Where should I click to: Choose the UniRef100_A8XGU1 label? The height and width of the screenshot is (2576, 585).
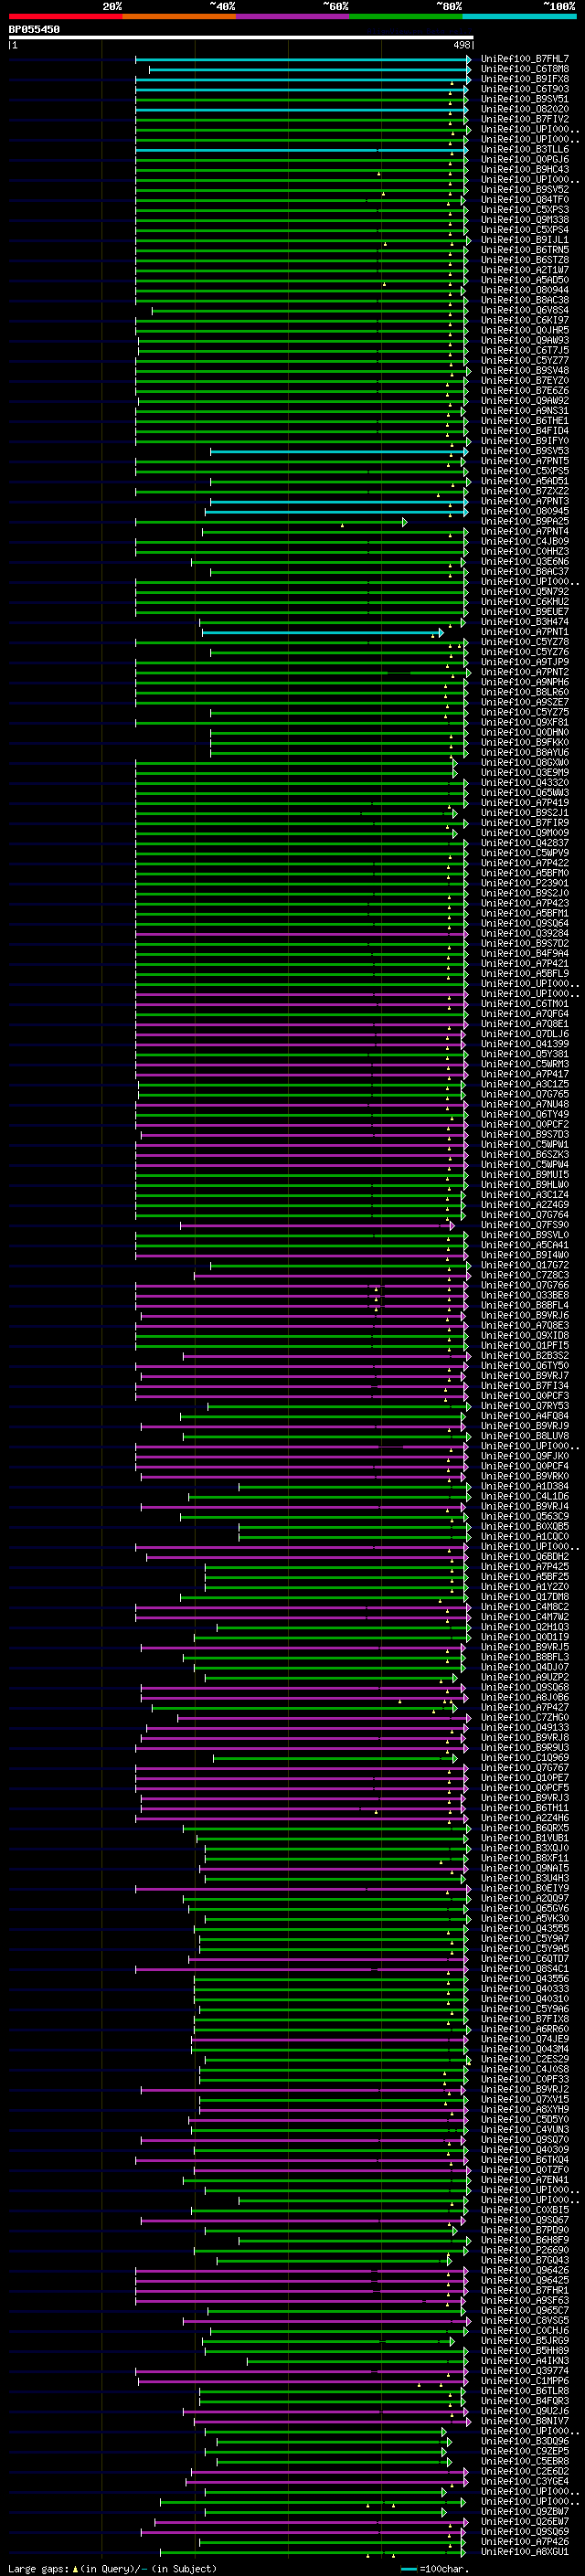pos(524,2551)
